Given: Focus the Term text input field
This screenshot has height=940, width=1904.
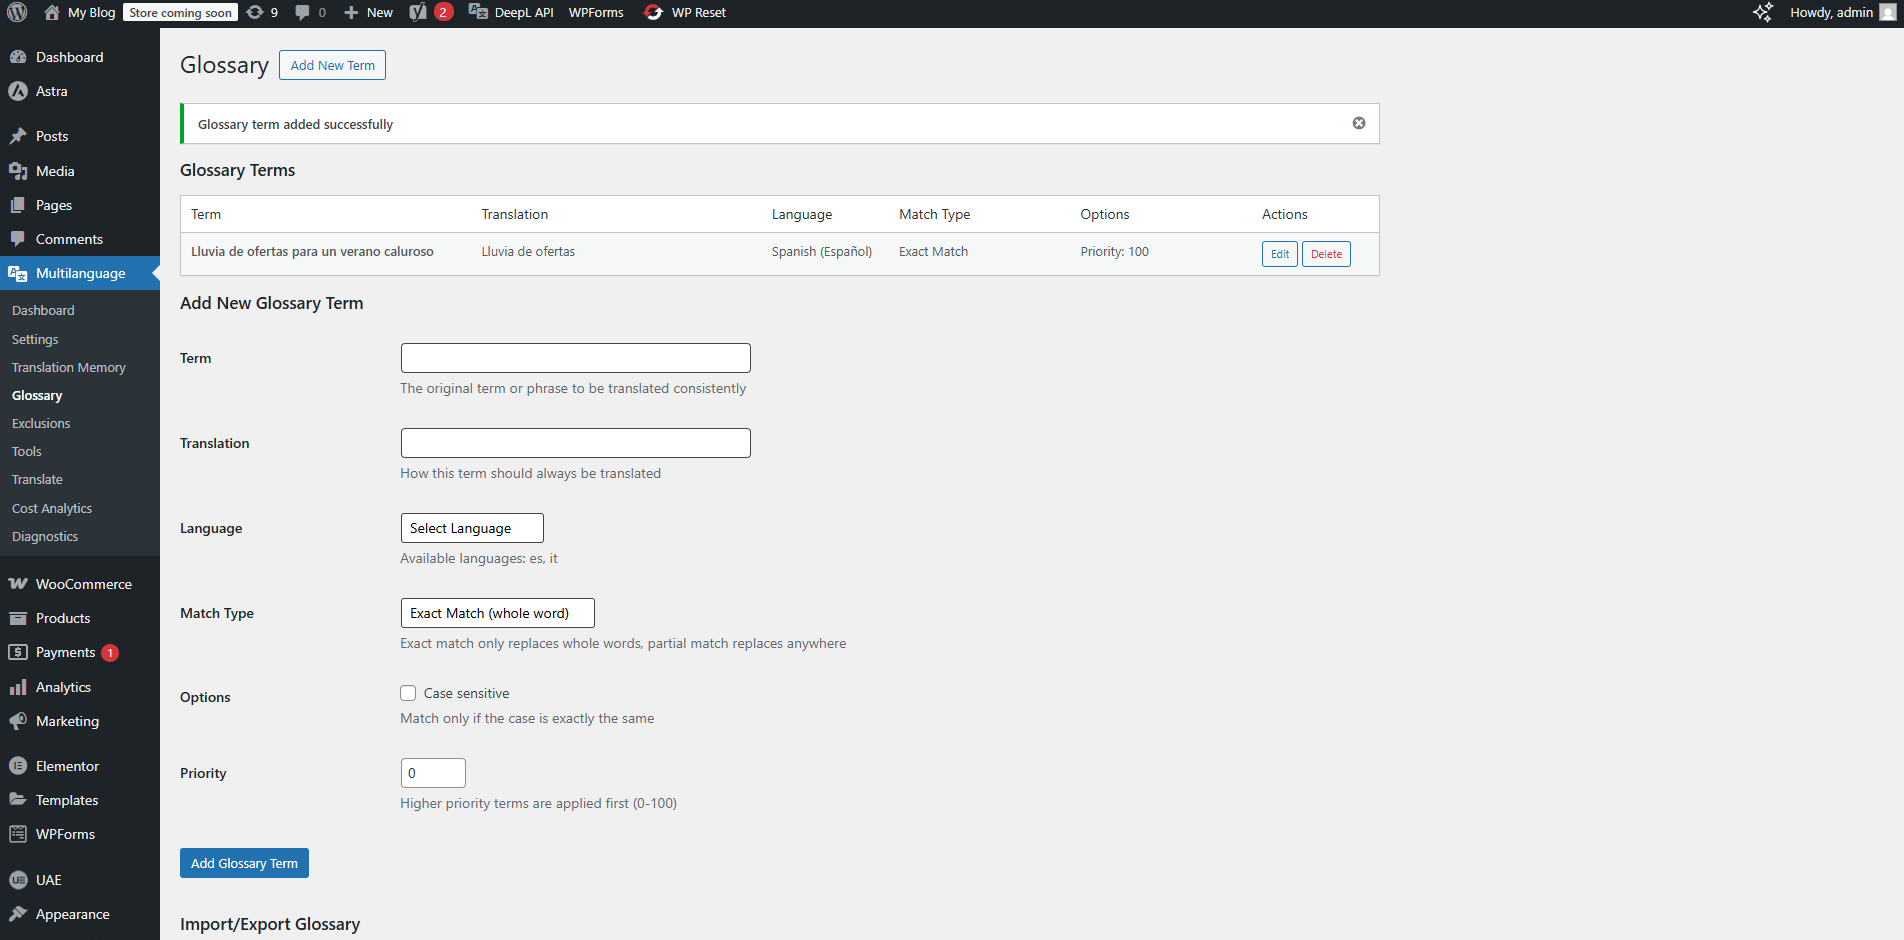Looking at the screenshot, I should 575,358.
